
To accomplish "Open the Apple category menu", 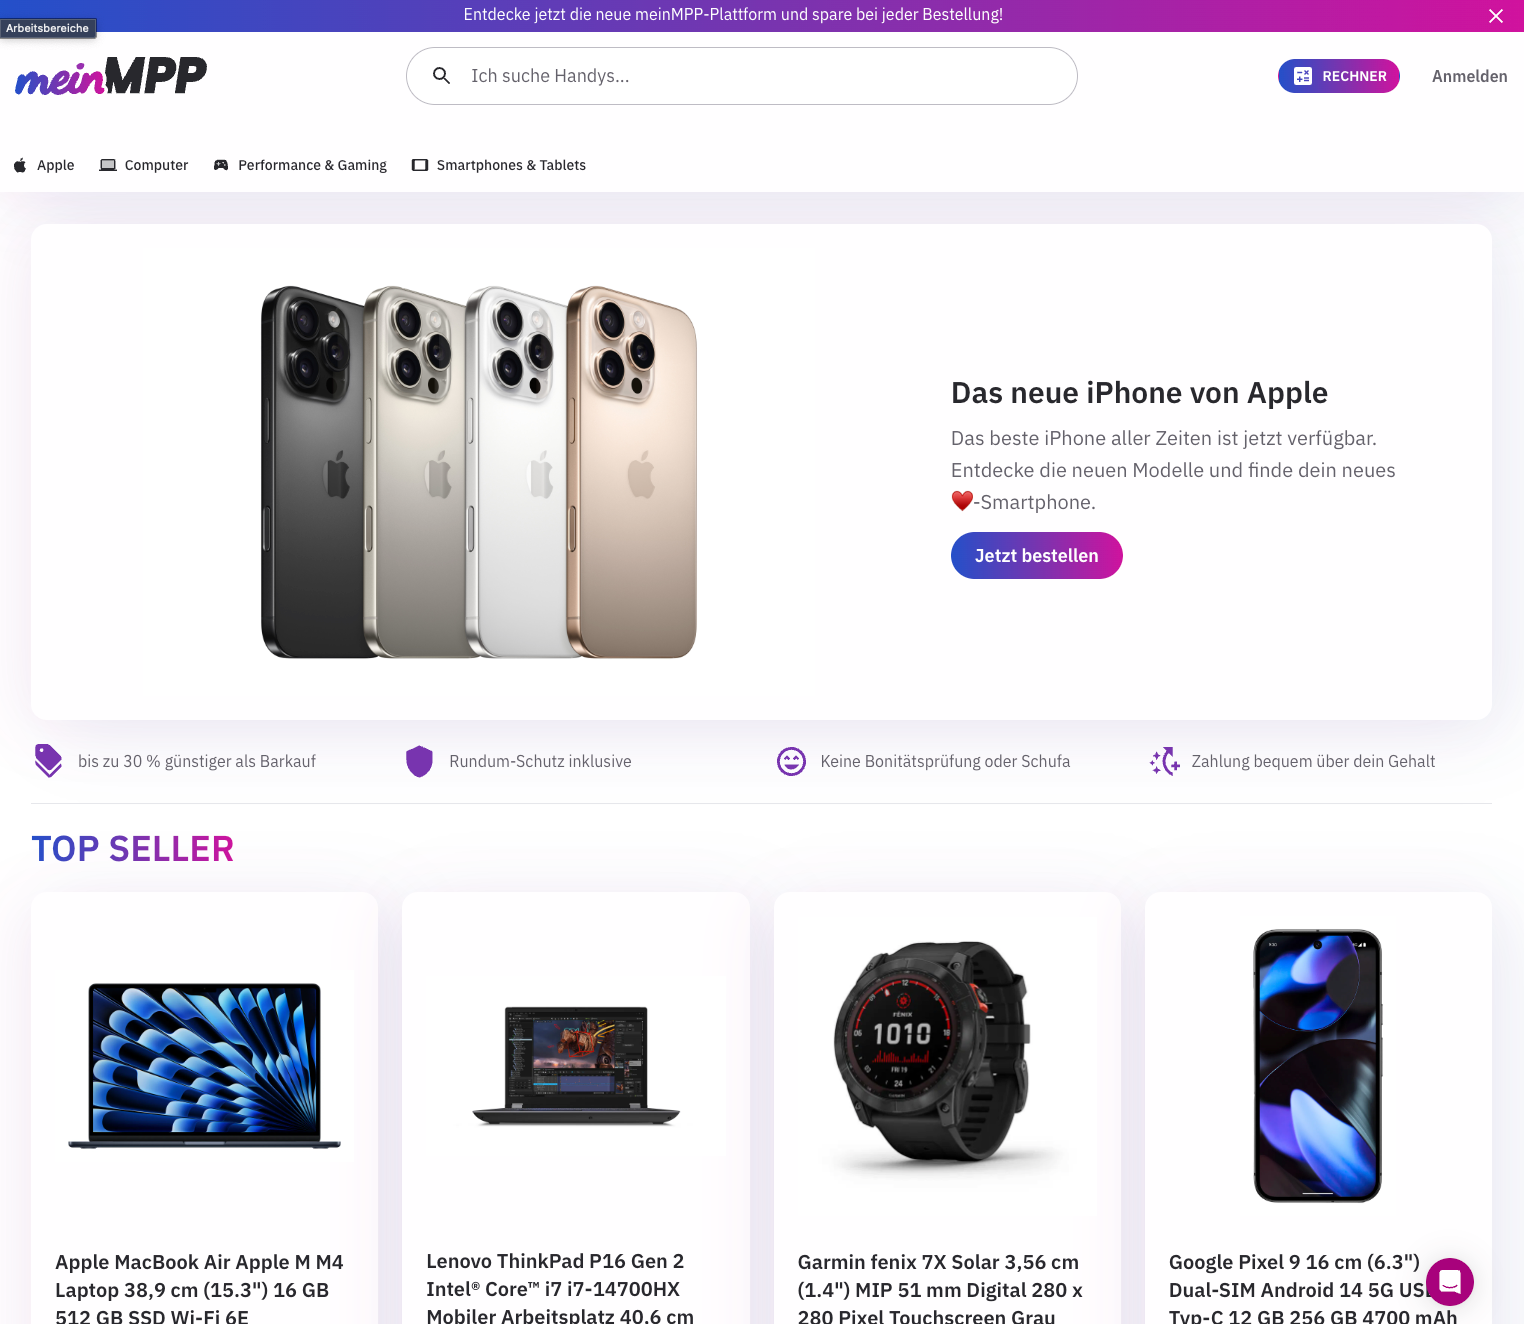I will pos(44,165).
